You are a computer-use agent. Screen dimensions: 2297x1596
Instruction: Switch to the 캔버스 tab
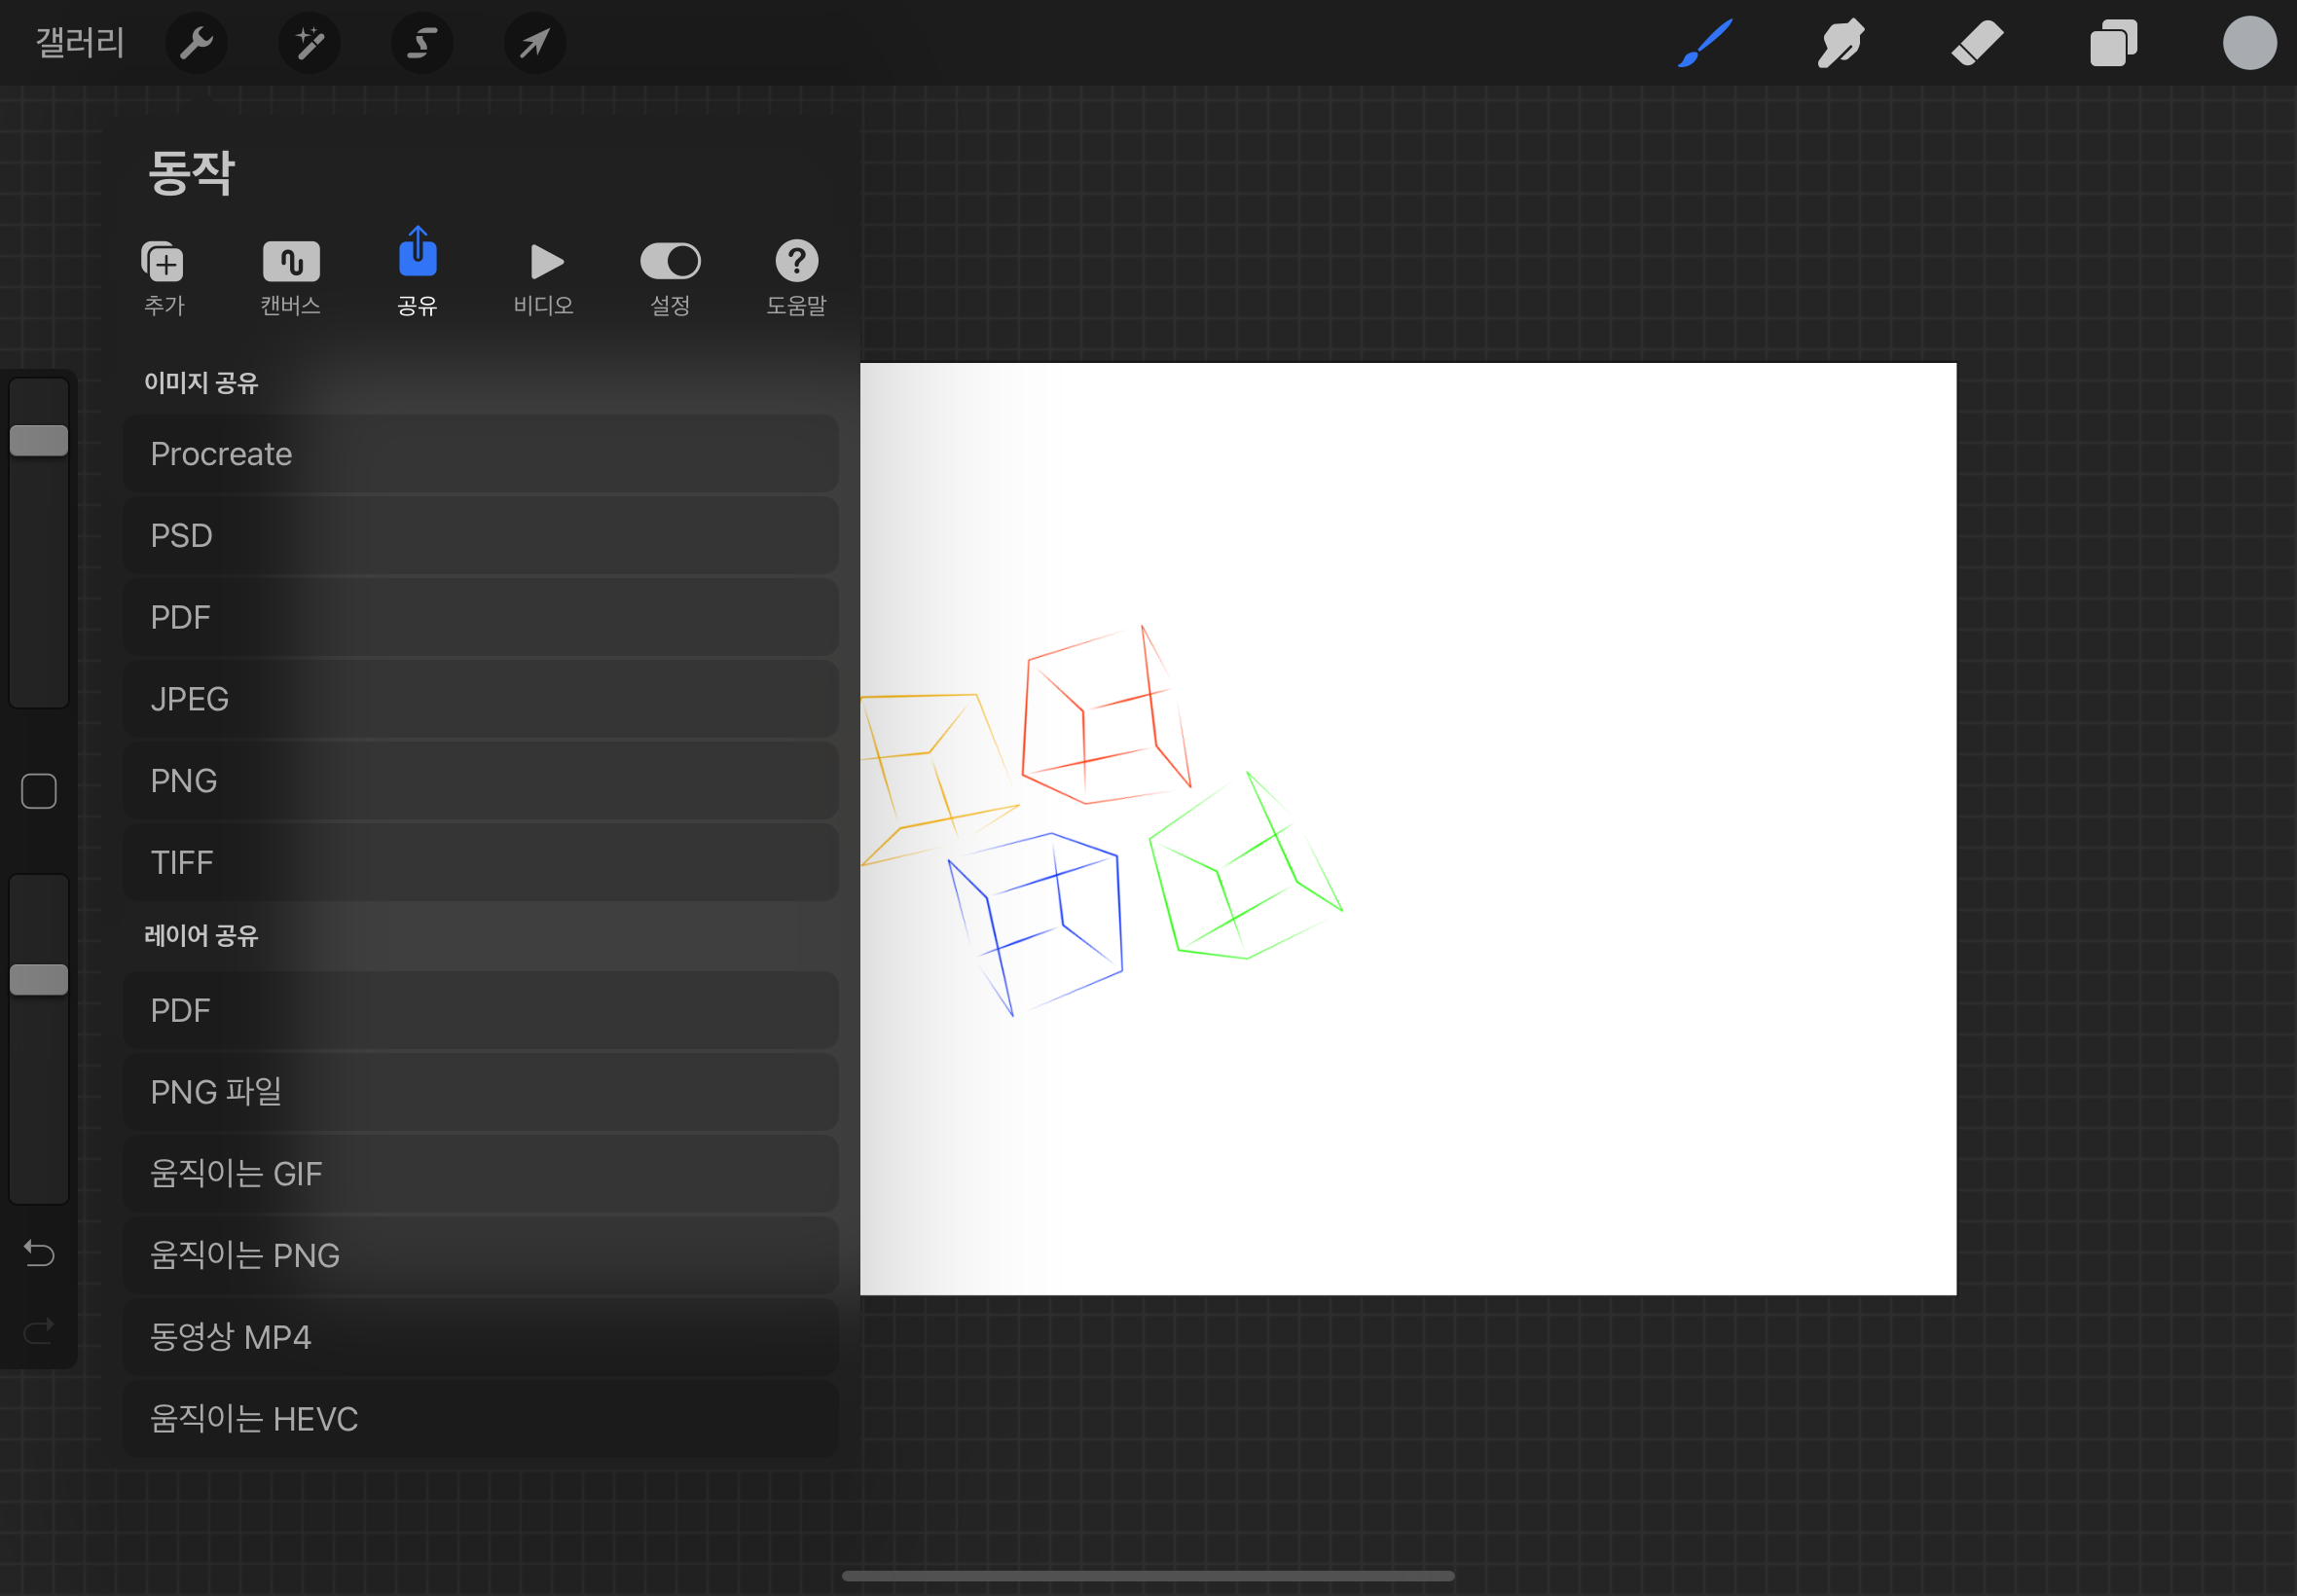pyautogui.click(x=291, y=278)
